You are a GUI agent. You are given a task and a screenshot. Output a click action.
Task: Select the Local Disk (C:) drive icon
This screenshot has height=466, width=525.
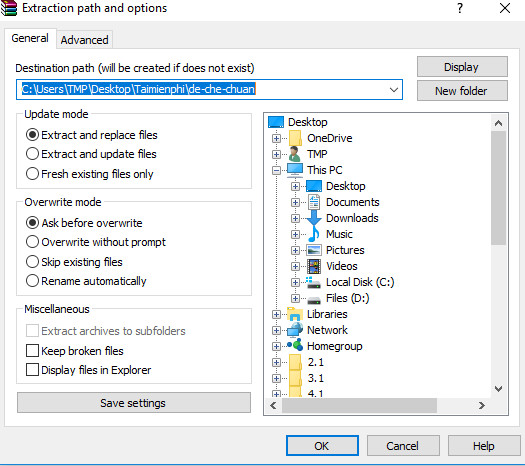click(313, 282)
